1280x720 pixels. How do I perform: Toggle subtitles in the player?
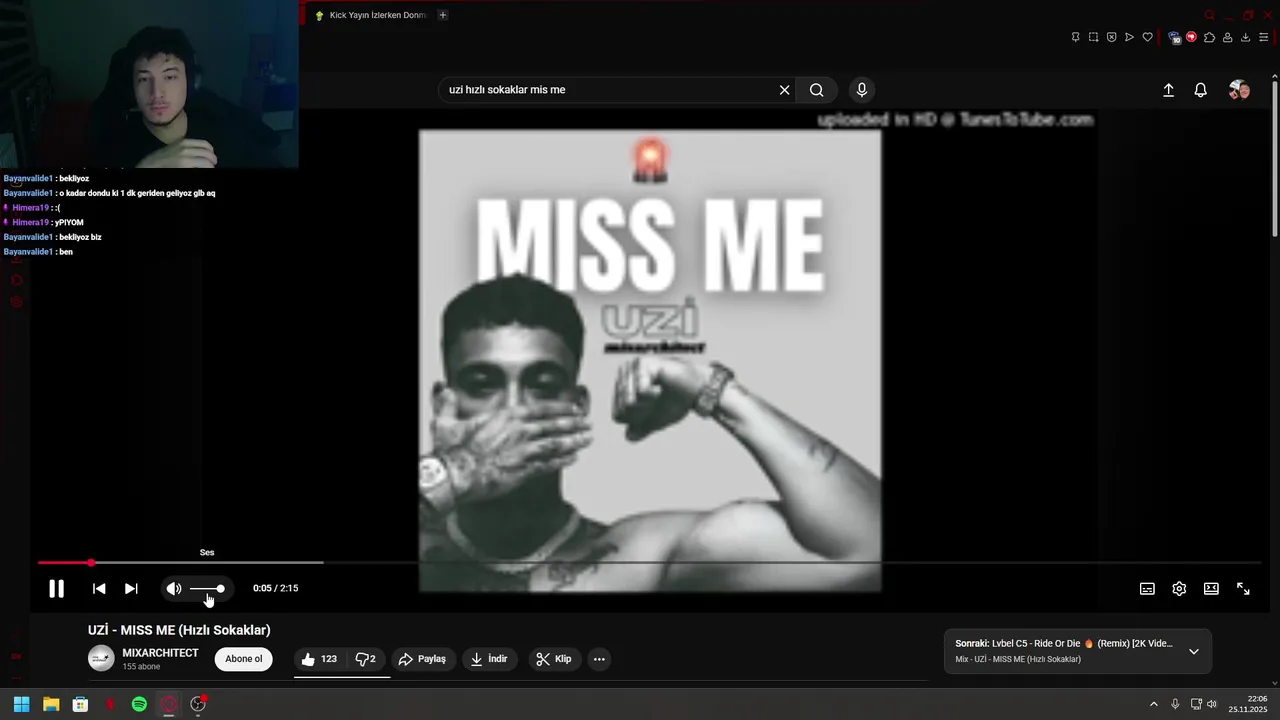(x=1147, y=589)
